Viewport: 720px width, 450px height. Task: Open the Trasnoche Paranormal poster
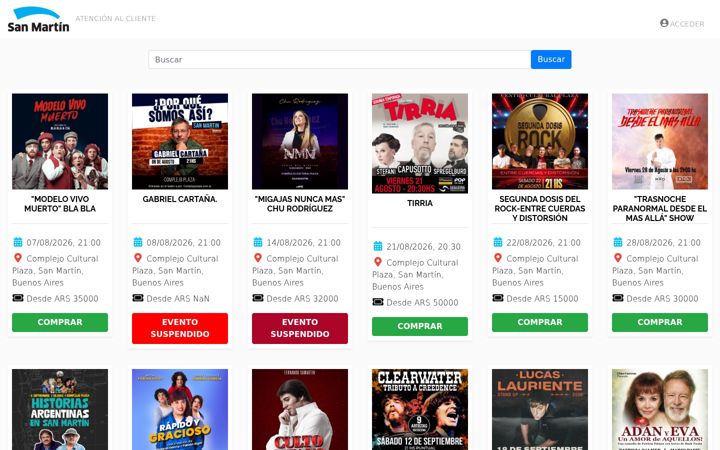660,141
